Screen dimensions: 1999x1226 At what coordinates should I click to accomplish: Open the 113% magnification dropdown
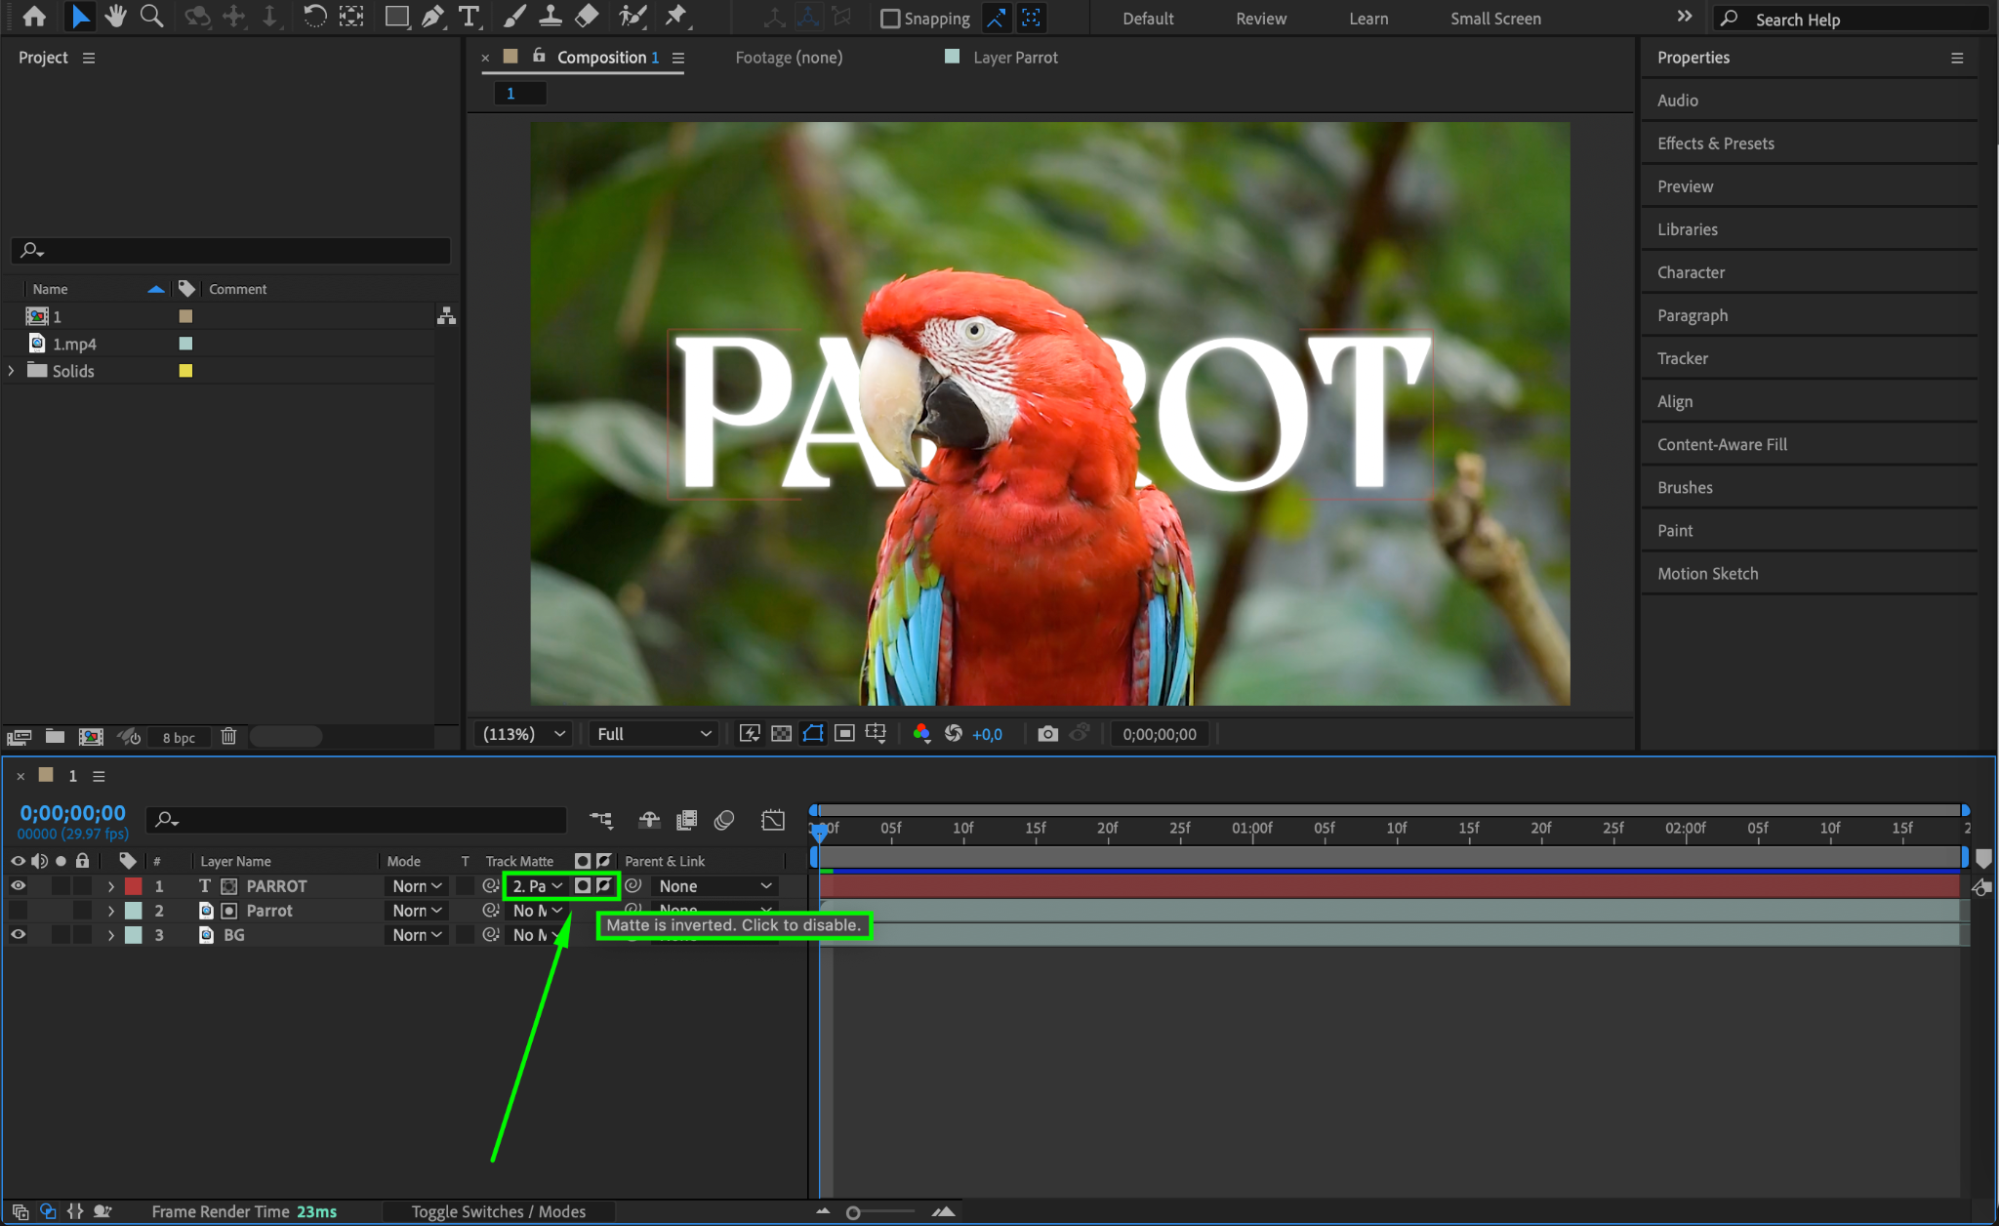[x=524, y=734]
